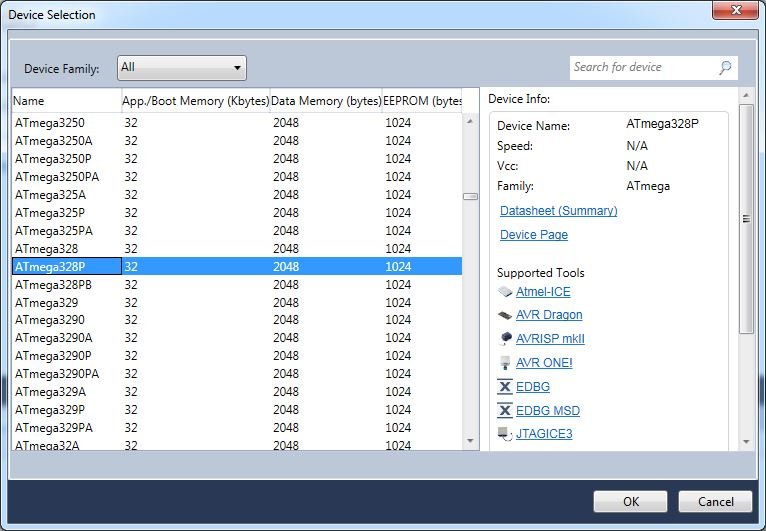
Task: Click the AVR Dragon tool icon
Action: [x=505, y=315]
